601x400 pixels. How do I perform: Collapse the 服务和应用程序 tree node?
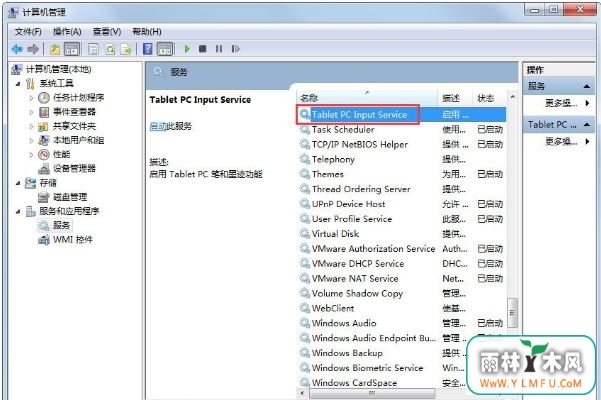pos(18,211)
